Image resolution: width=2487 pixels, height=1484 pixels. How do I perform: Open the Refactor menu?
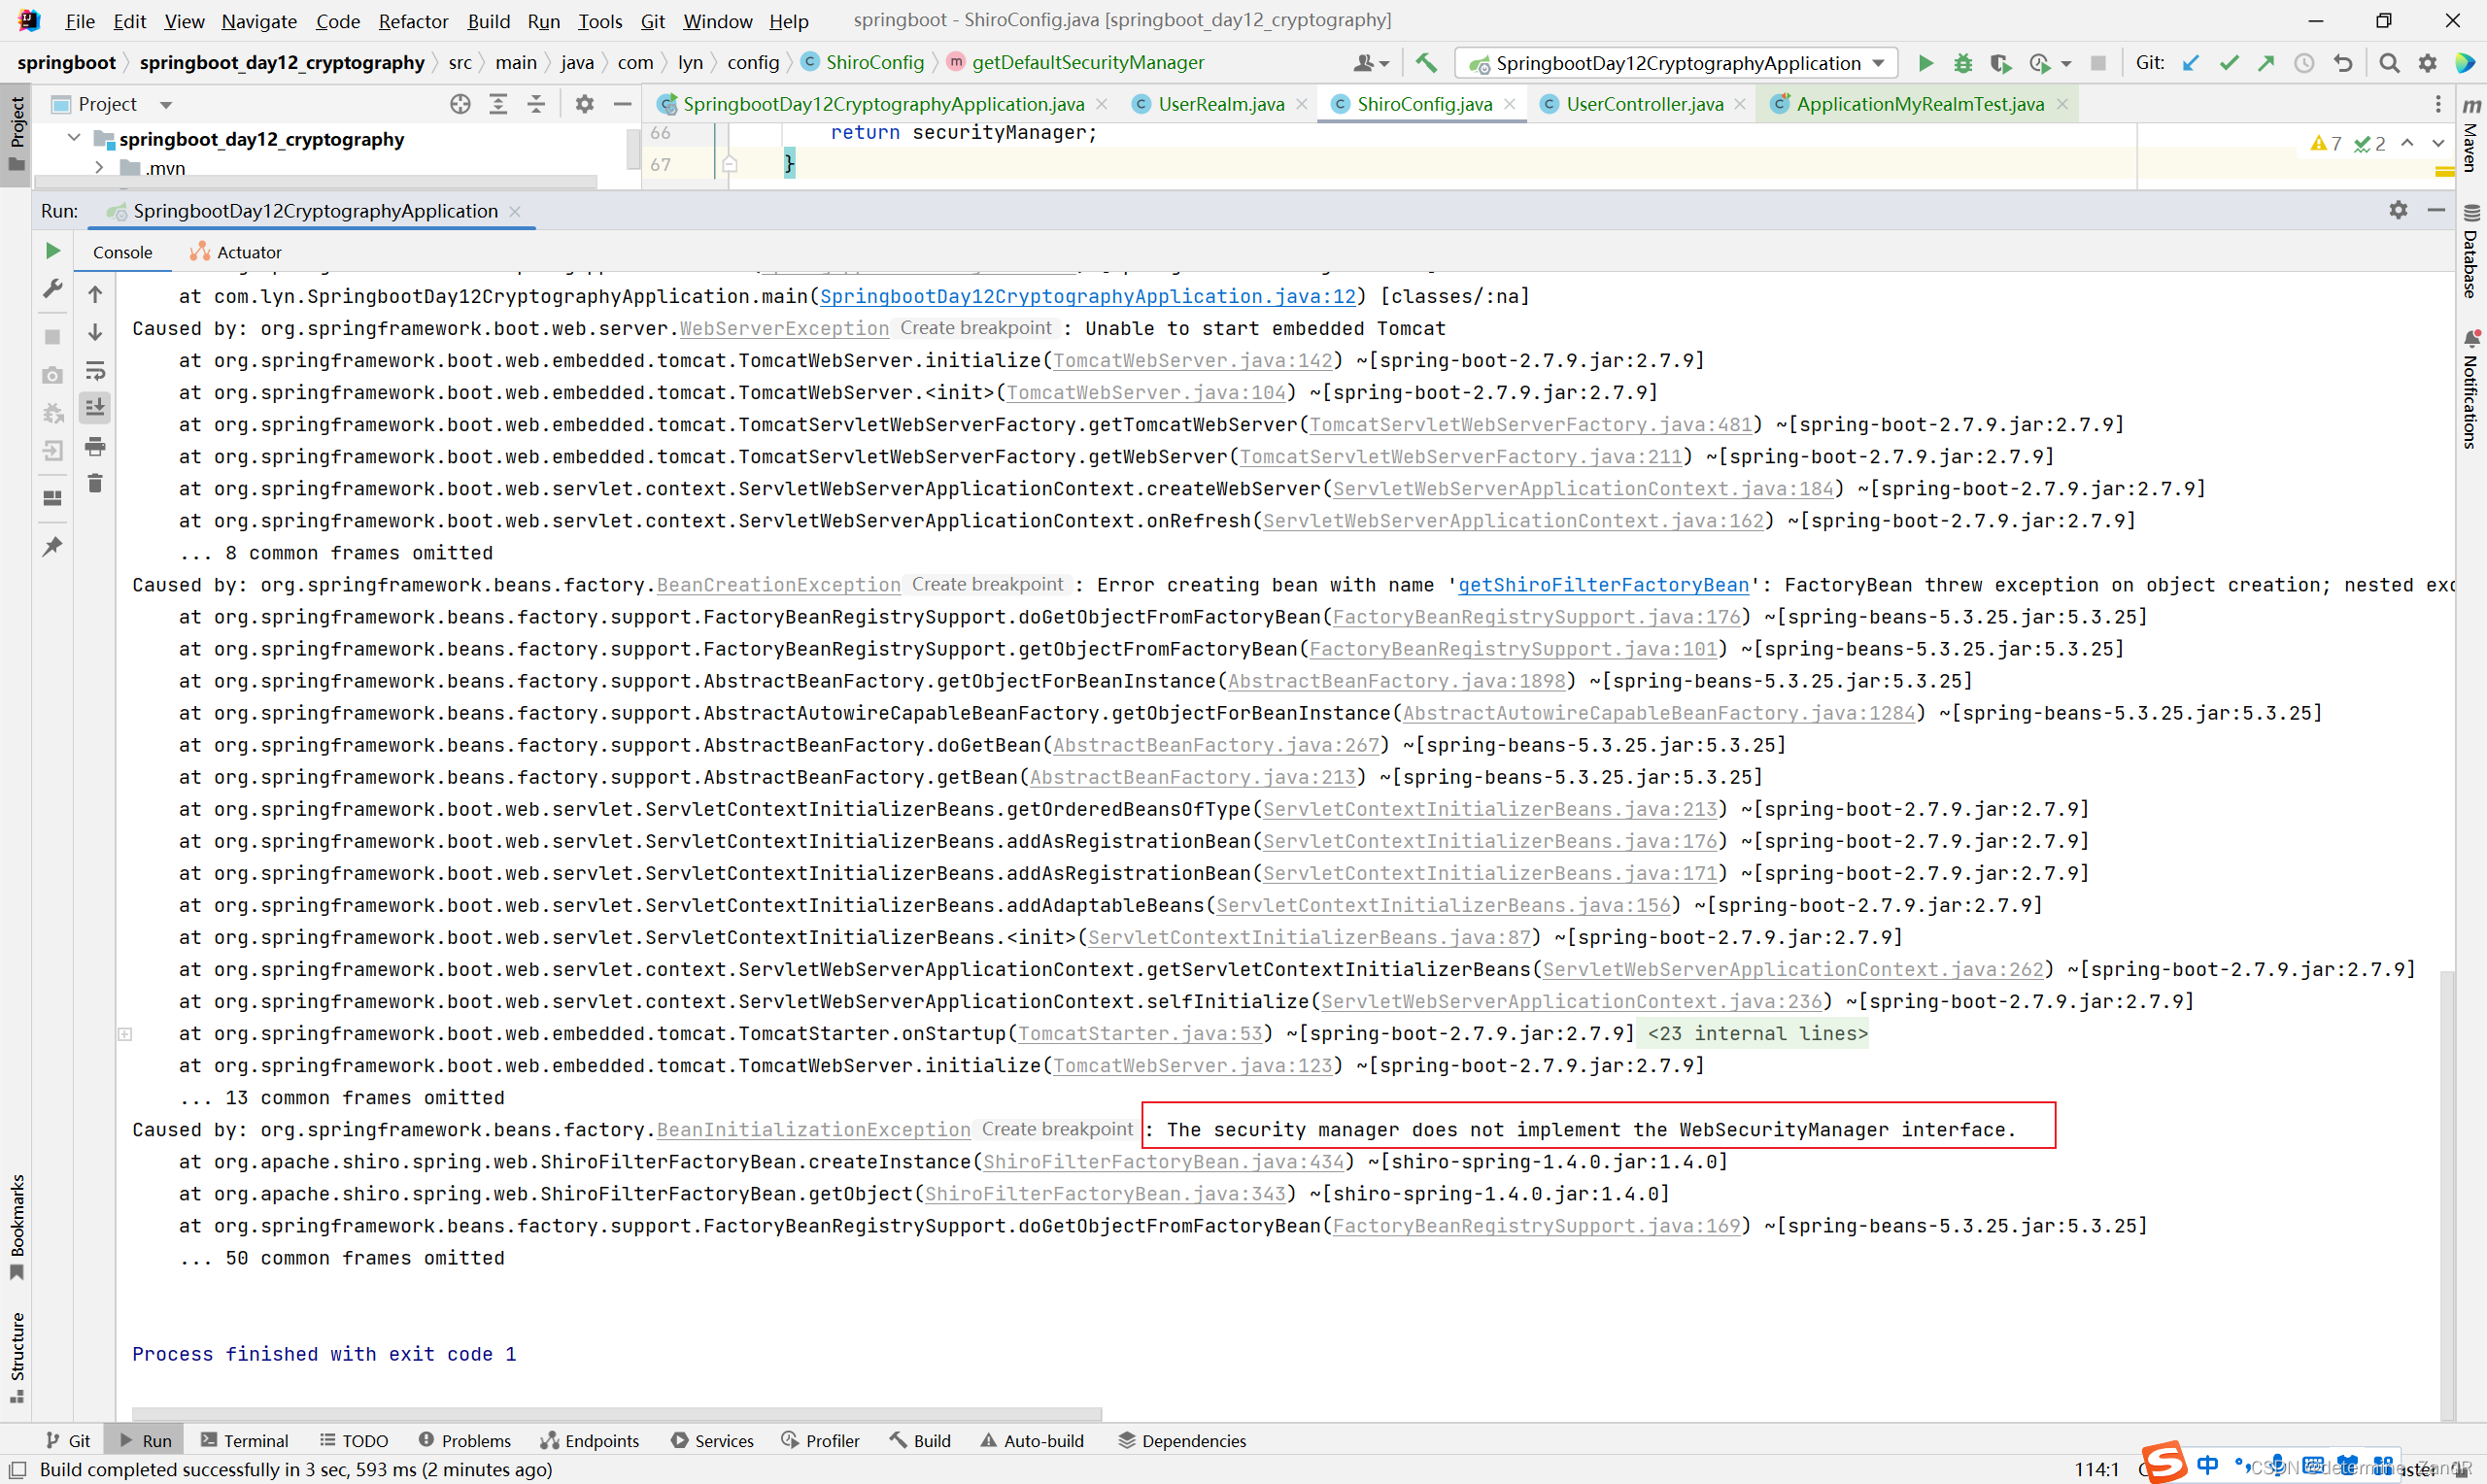[413, 20]
